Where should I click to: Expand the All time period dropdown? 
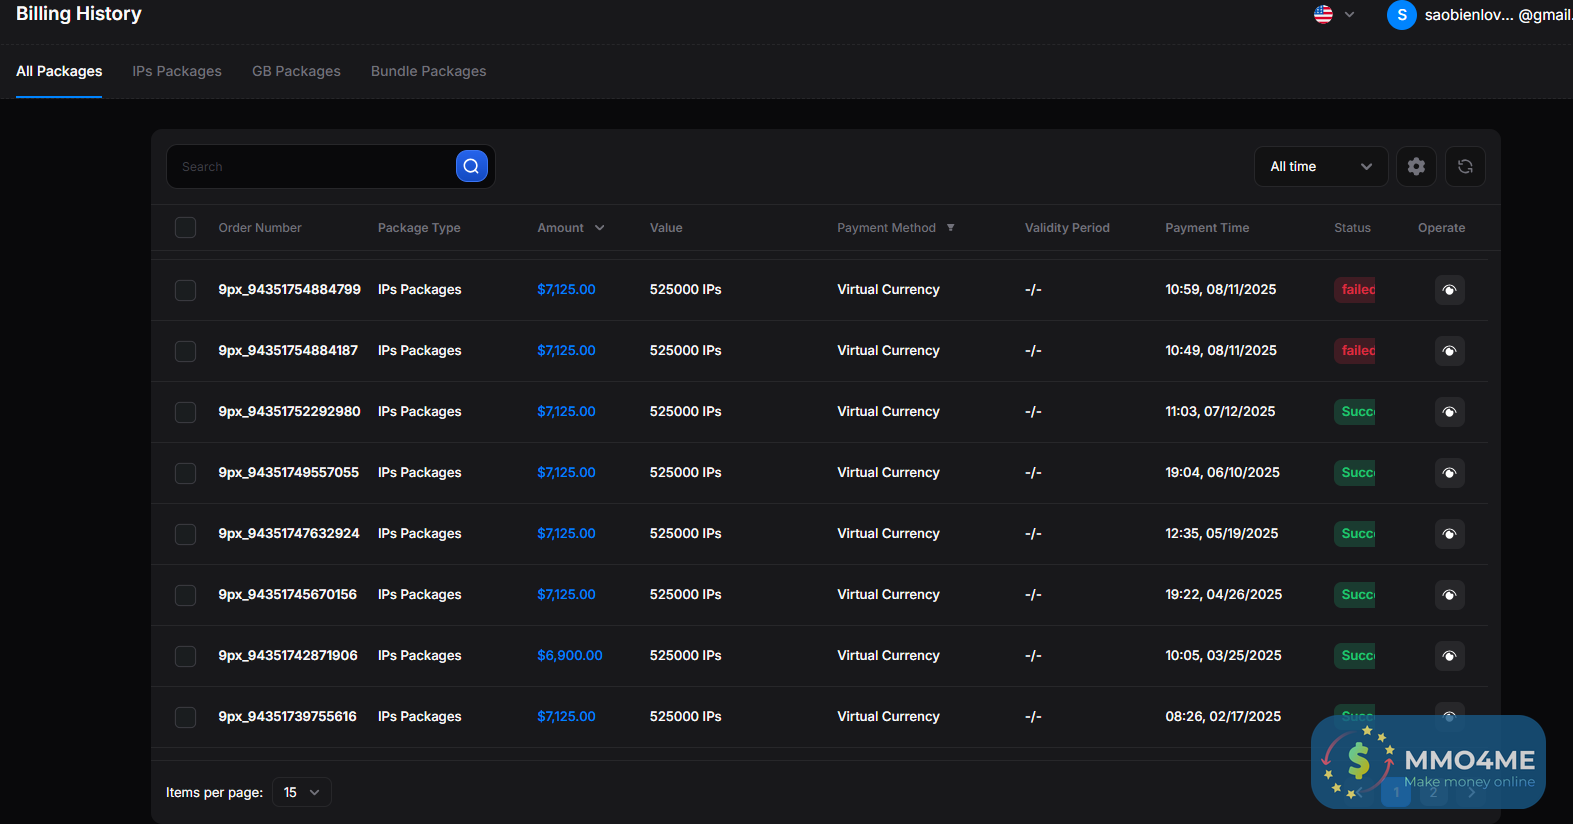(1320, 167)
